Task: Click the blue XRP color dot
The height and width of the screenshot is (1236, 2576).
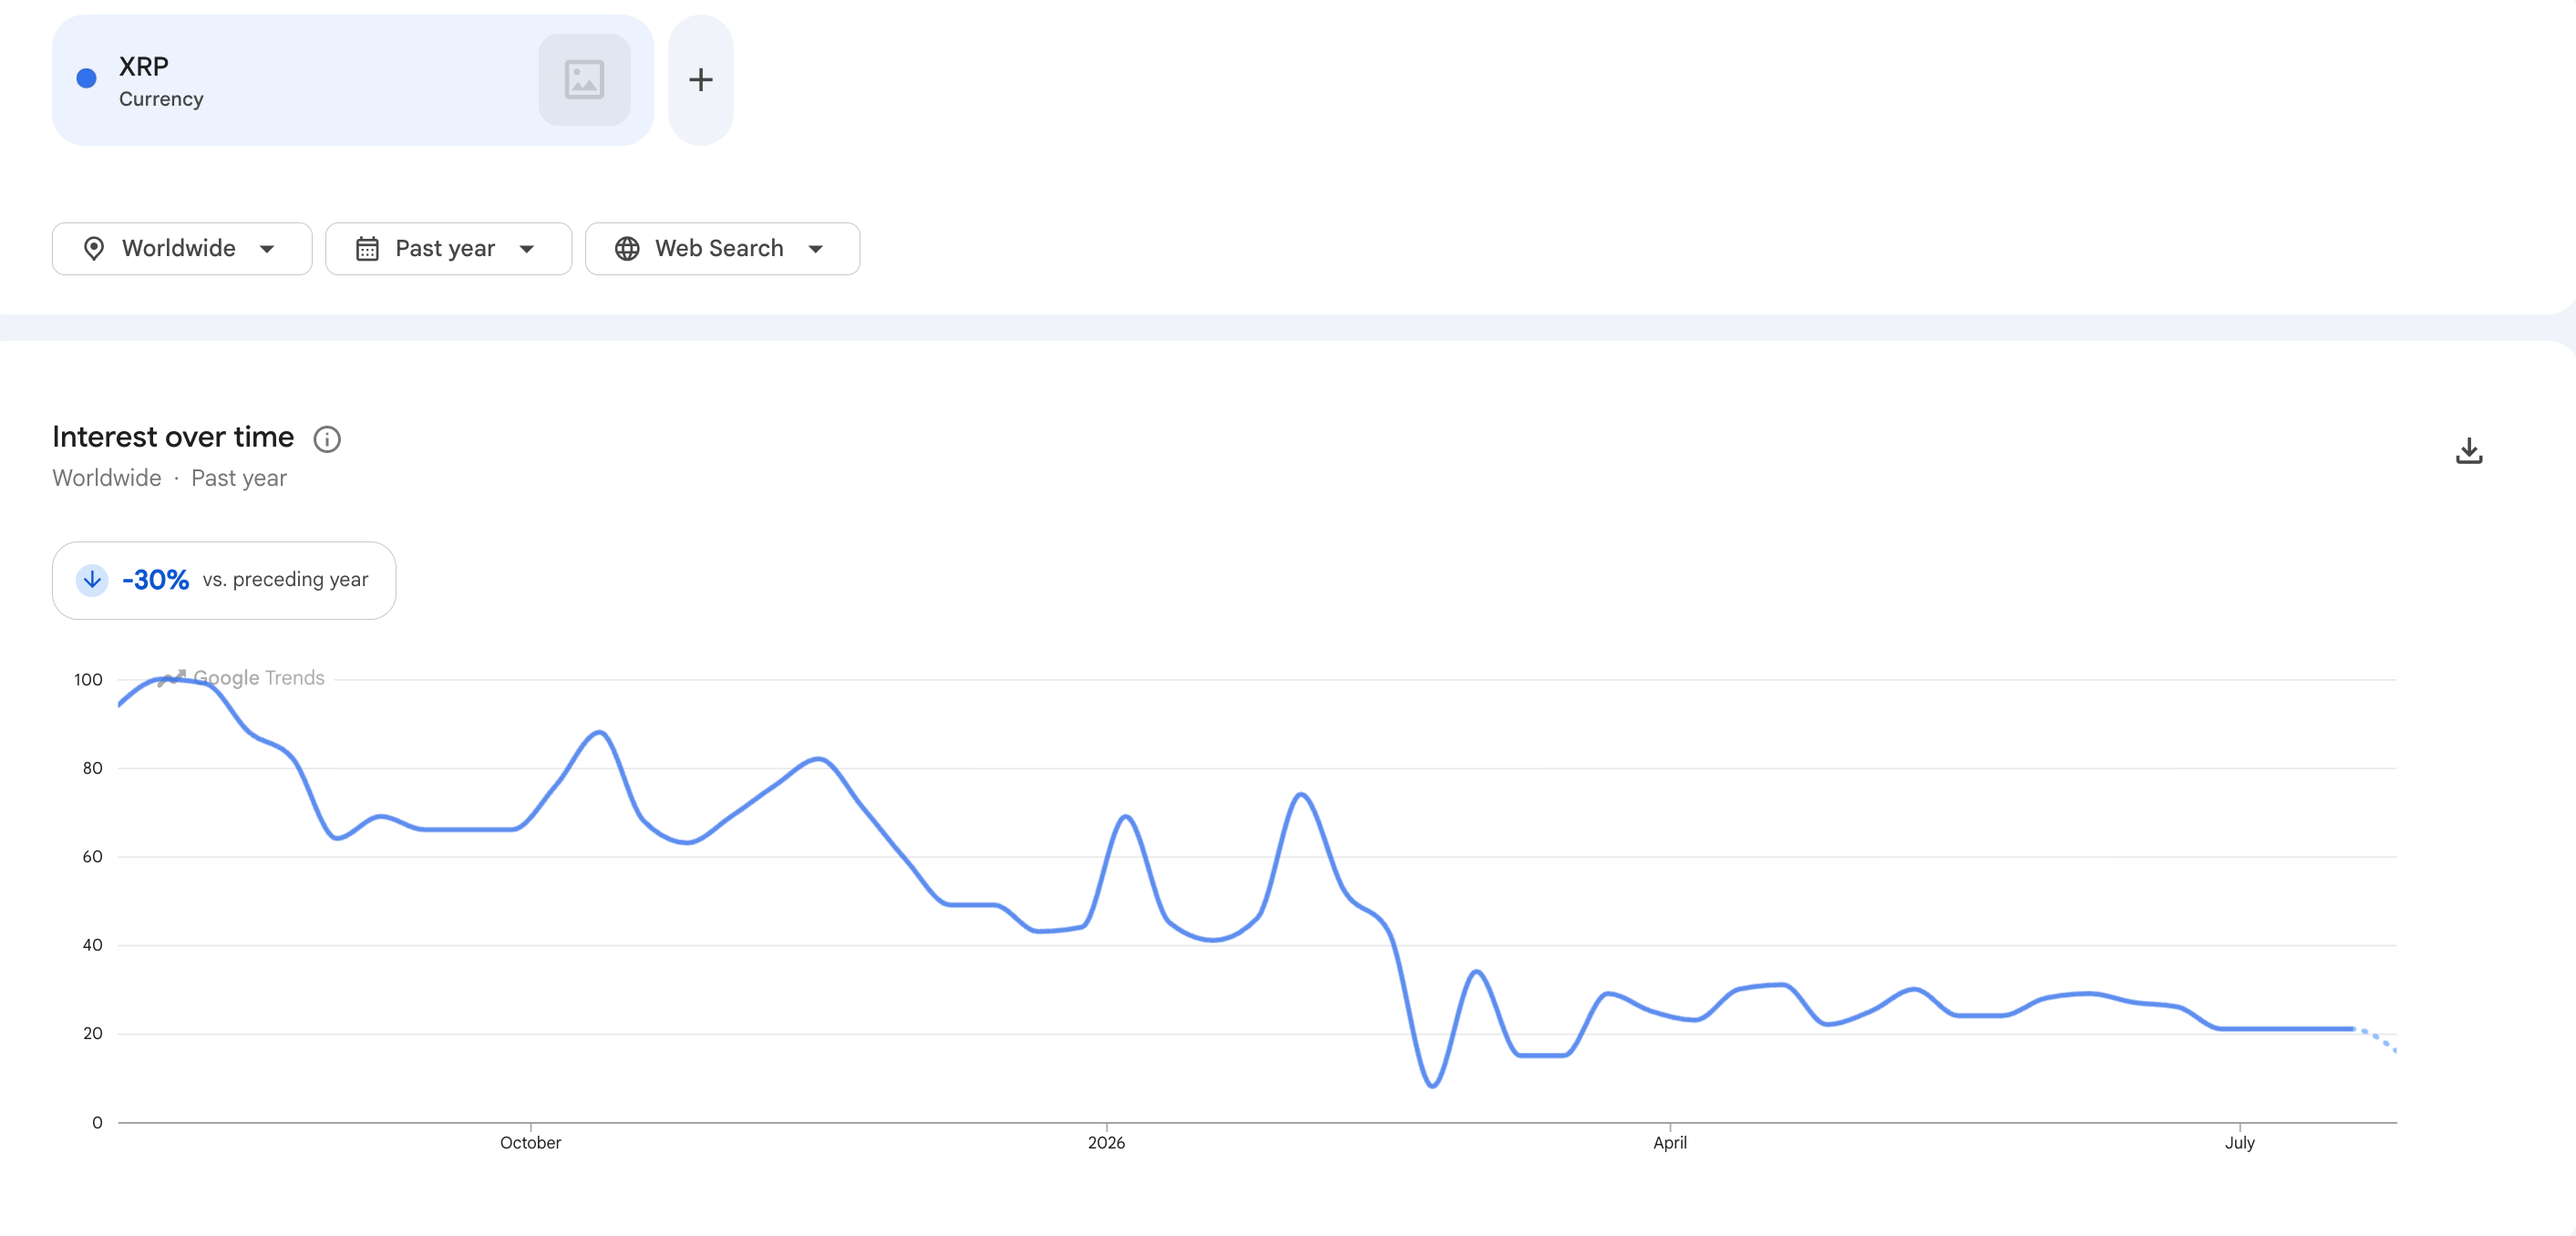Action: 87,78
